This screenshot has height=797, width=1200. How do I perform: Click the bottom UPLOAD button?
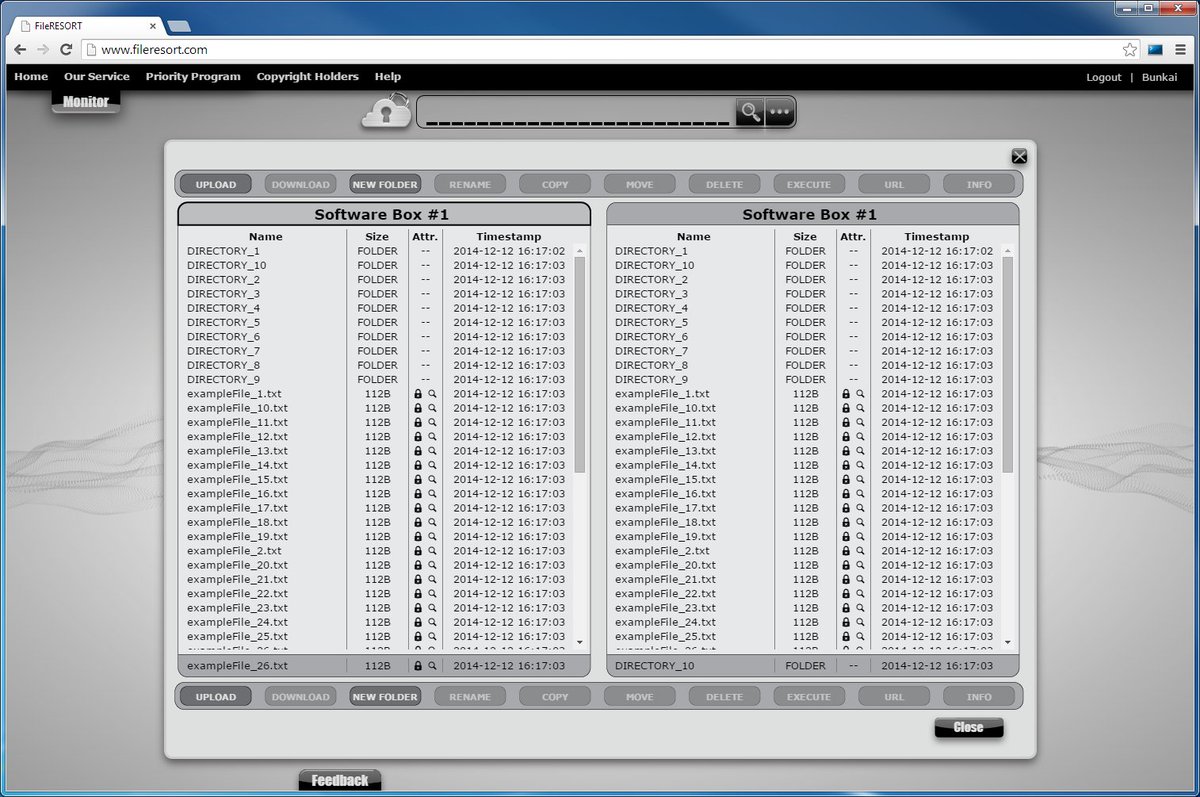pyautogui.click(x=216, y=697)
